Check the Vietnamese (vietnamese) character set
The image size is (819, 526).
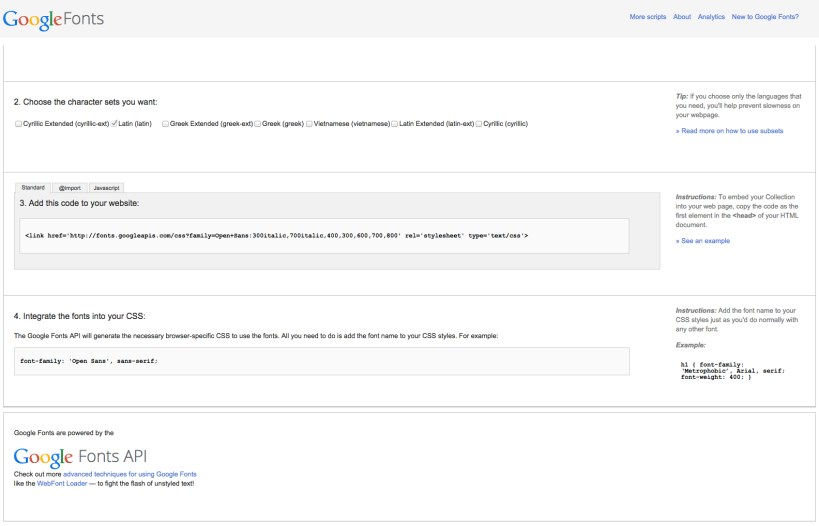tap(309, 124)
